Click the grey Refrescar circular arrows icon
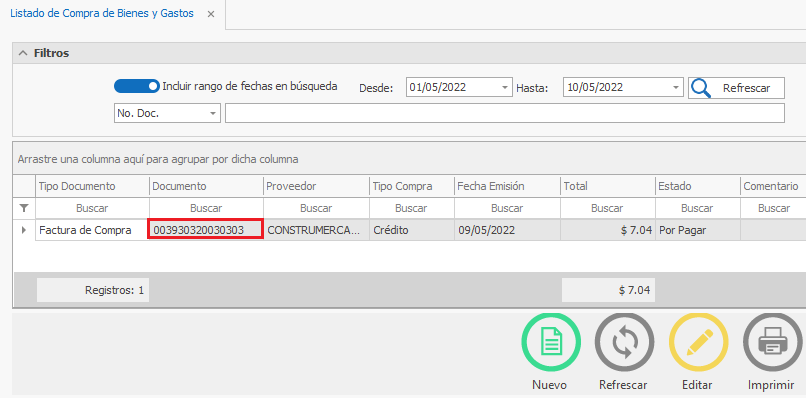The width and height of the screenshot is (806, 398). 625,342
